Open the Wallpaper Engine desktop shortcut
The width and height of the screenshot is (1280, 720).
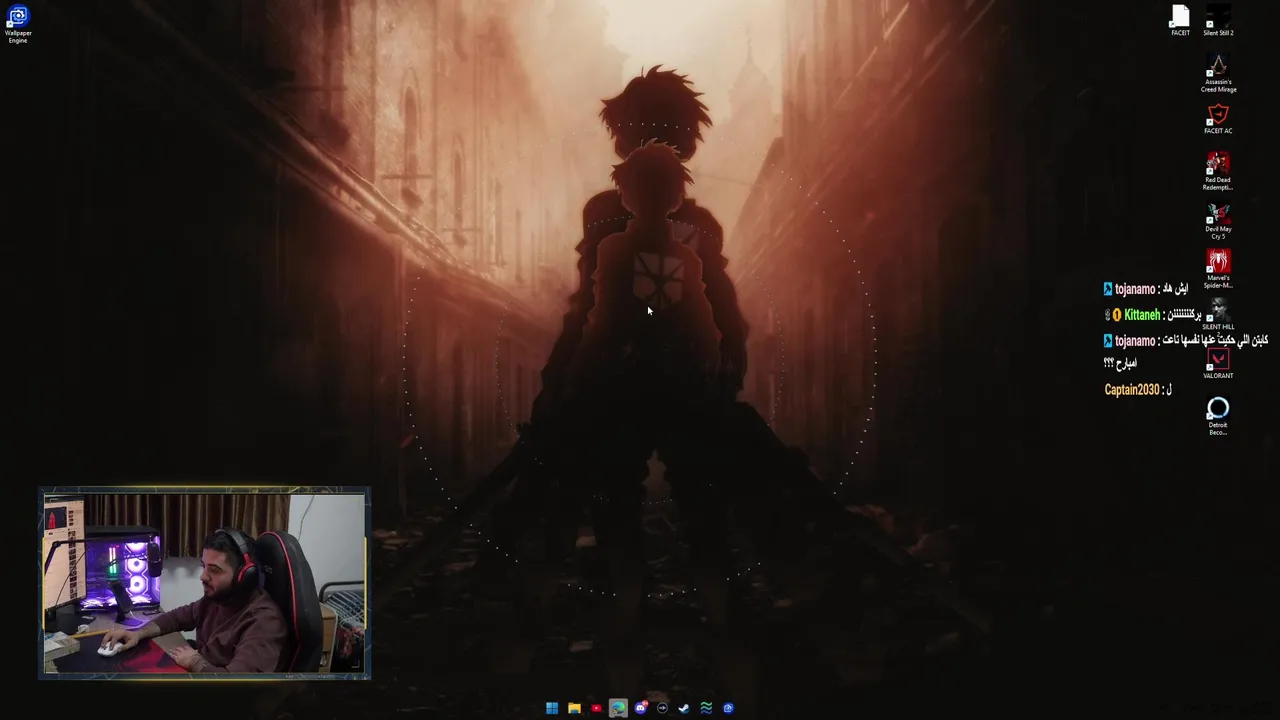point(18,25)
